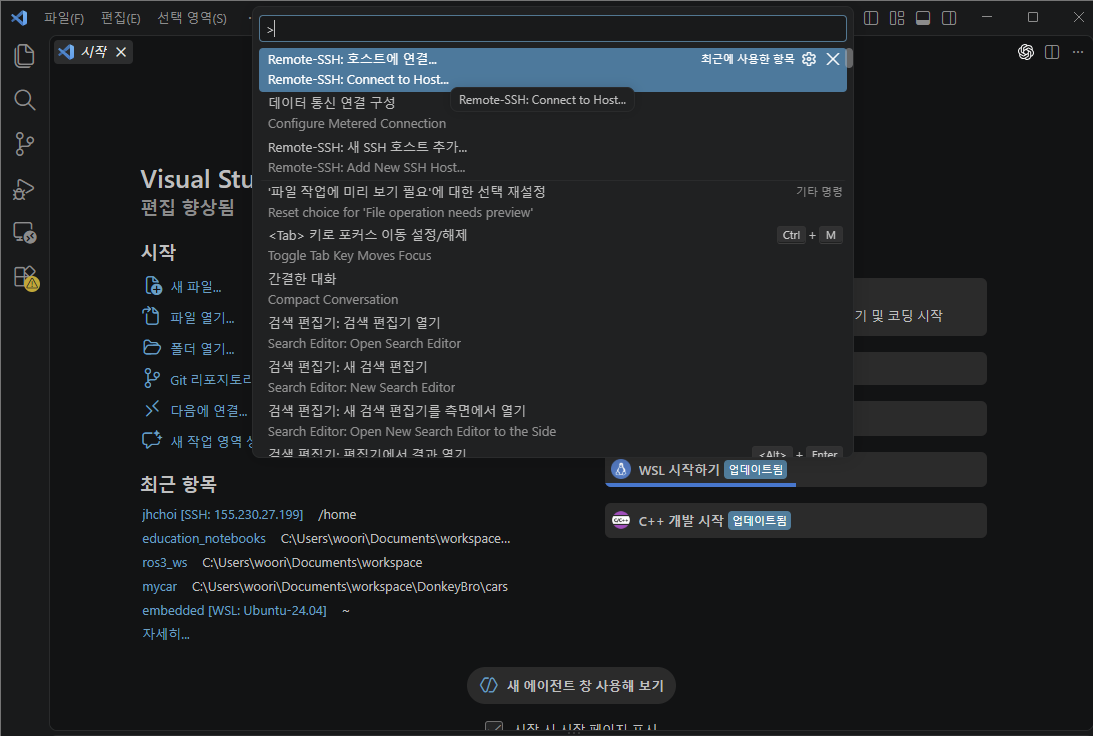Image resolution: width=1093 pixels, height=736 pixels.
Task: Open the ChatGPT/Codex icon in editor toolbar
Action: point(1025,52)
